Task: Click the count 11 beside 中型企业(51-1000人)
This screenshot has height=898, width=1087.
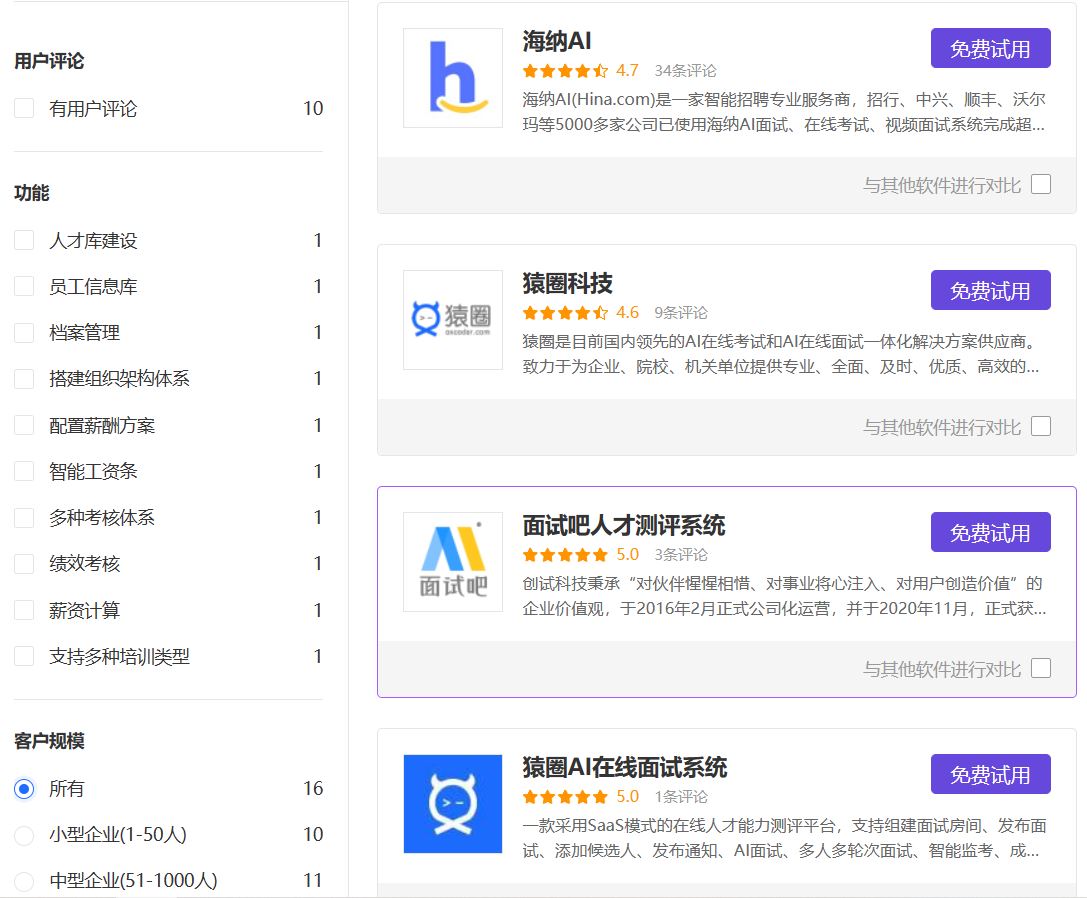Action: point(313,881)
